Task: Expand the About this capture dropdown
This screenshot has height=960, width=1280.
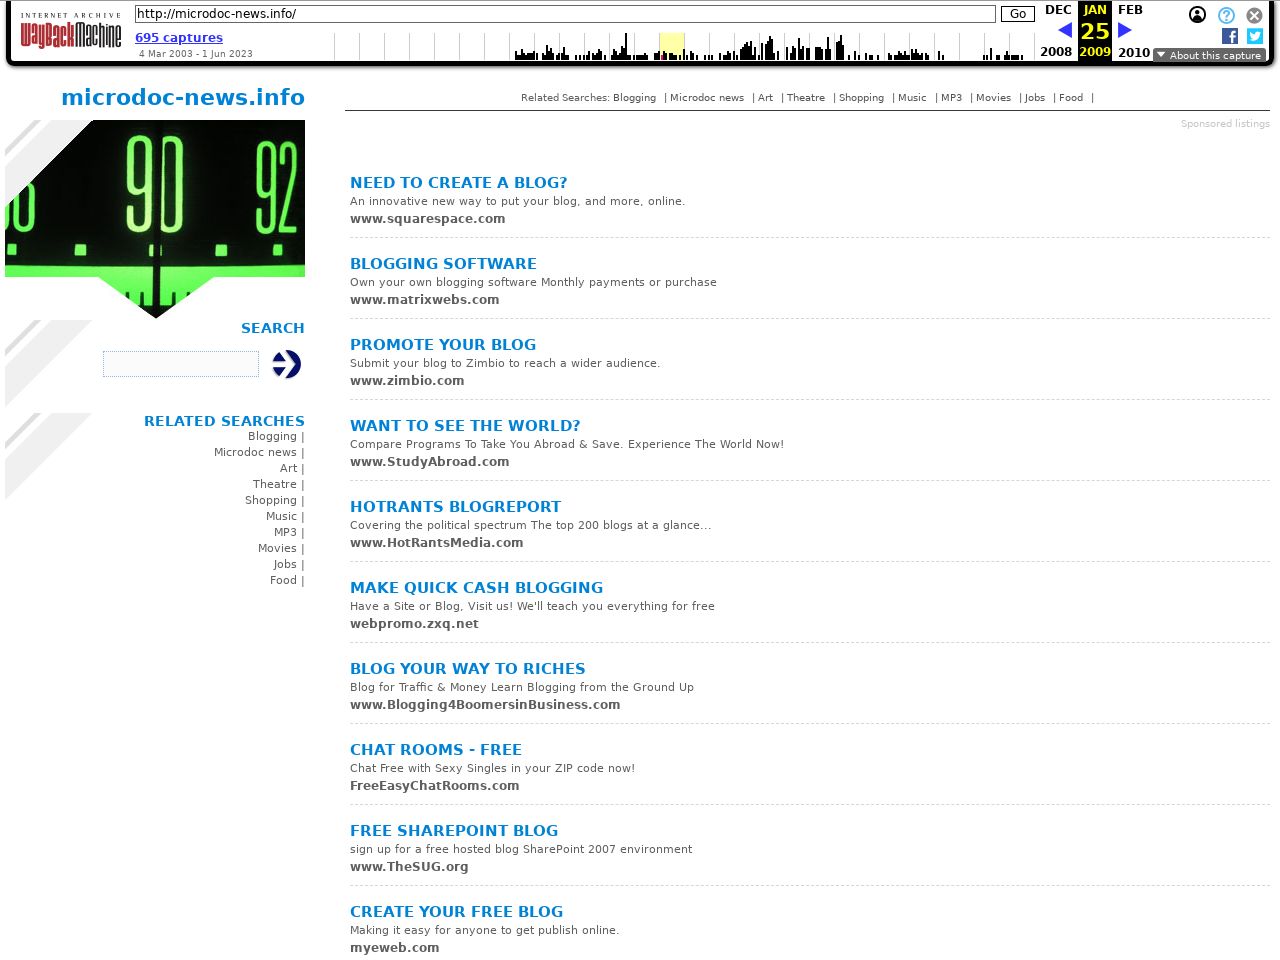Action: pyautogui.click(x=1209, y=55)
